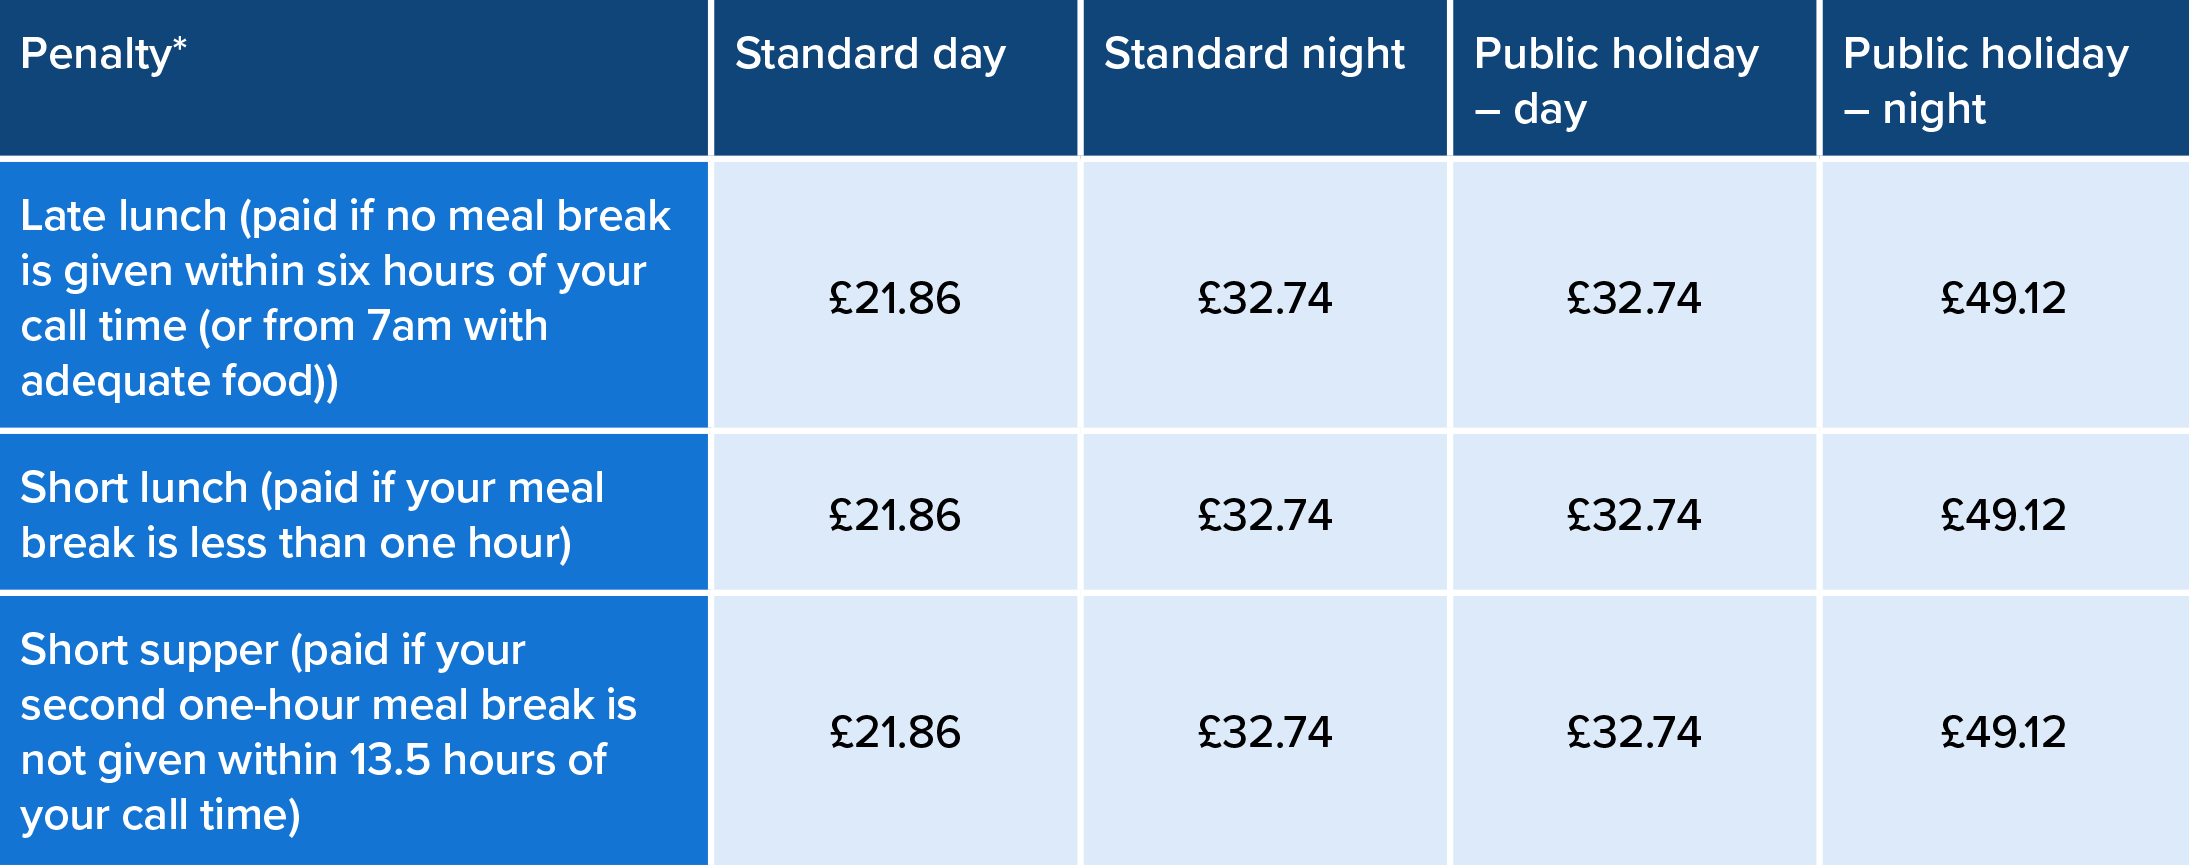Click the Public holiday – day header

point(1634,77)
